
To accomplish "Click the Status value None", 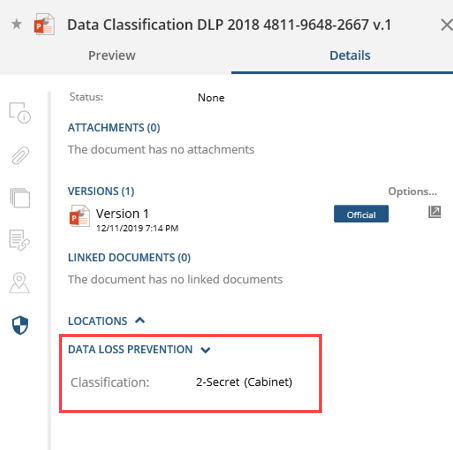I will (211, 98).
